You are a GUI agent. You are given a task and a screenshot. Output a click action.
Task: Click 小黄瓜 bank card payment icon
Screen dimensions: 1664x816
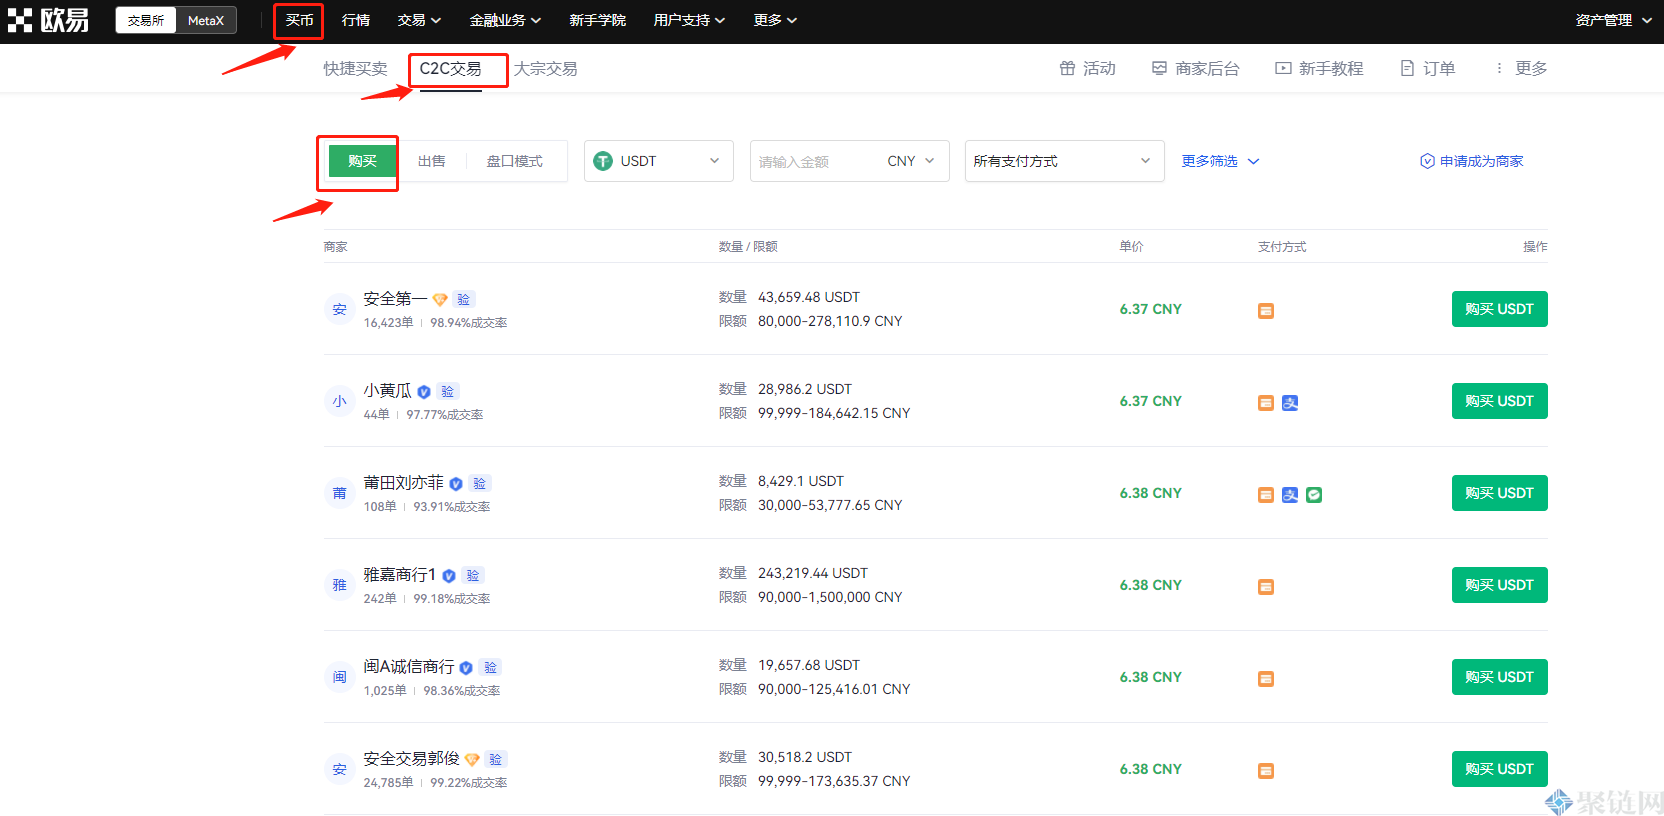(1266, 403)
